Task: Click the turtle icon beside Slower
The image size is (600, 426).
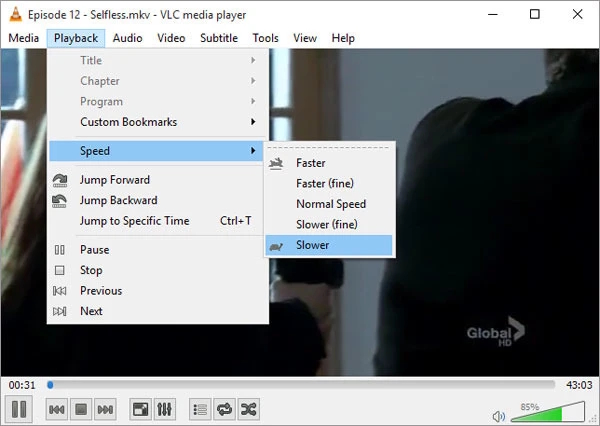Action: click(x=276, y=246)
